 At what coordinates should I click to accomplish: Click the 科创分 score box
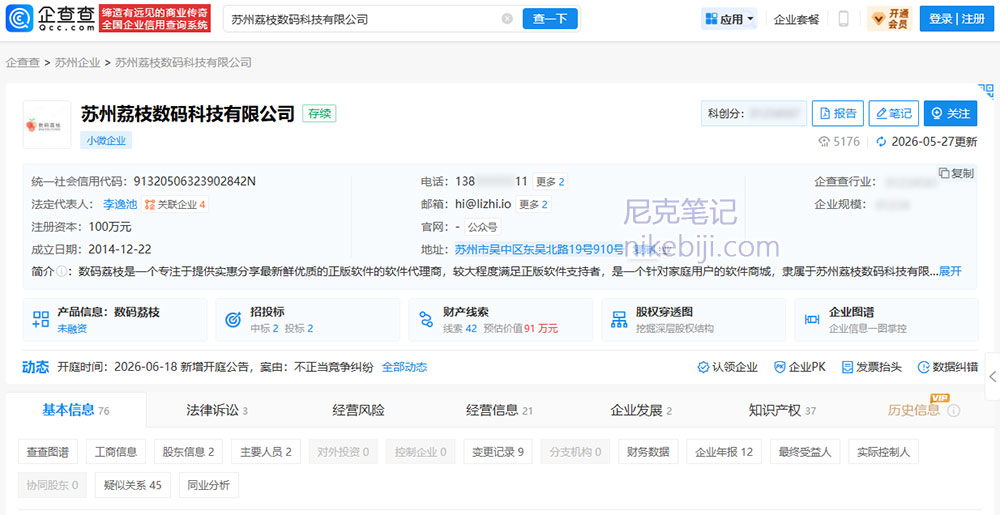[x=754, y=113]
